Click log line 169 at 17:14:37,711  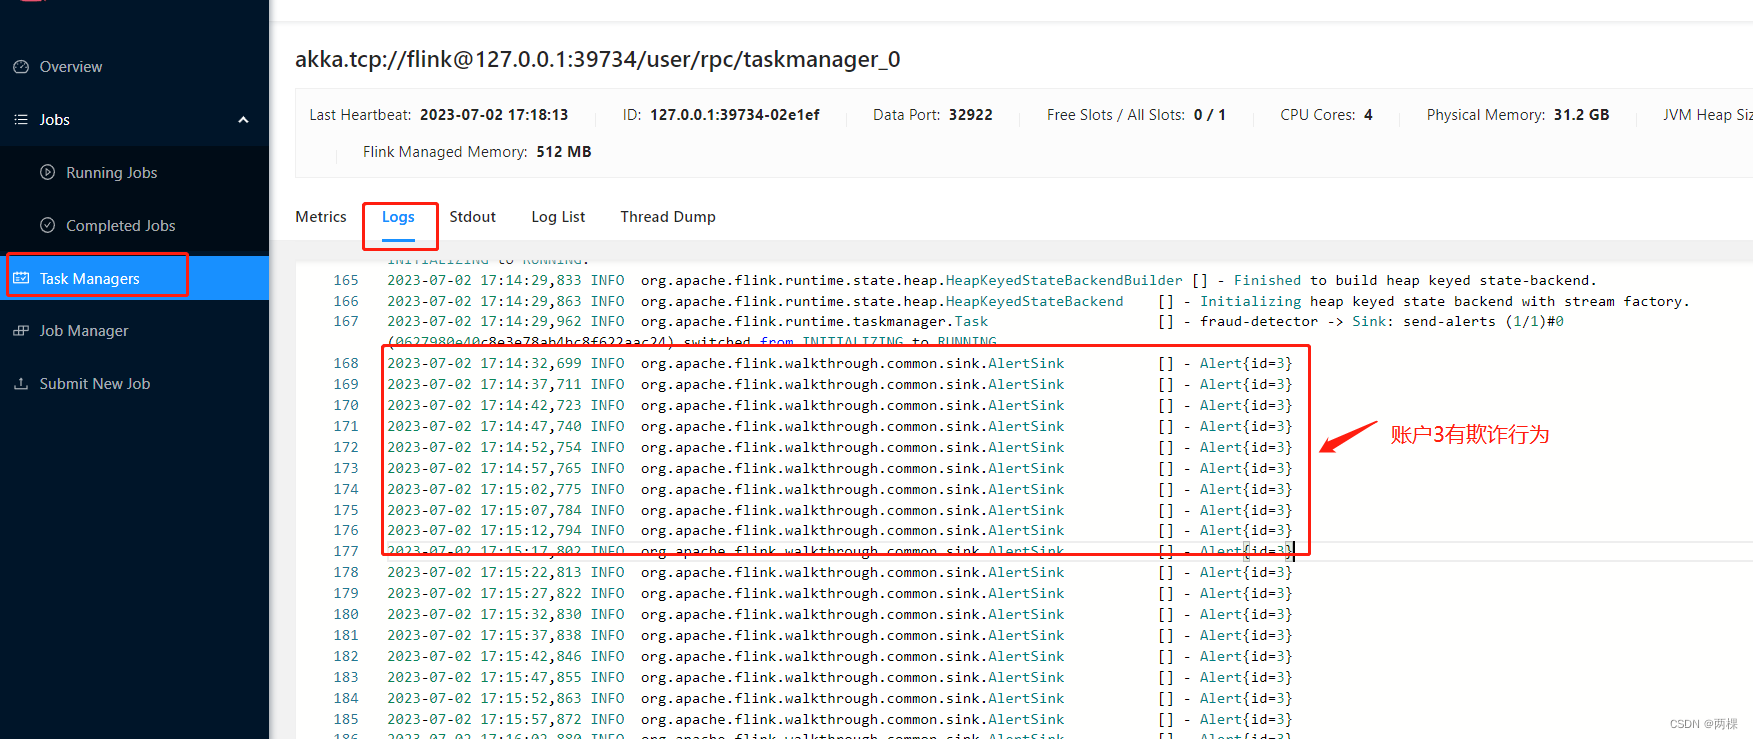pos(840,385)
